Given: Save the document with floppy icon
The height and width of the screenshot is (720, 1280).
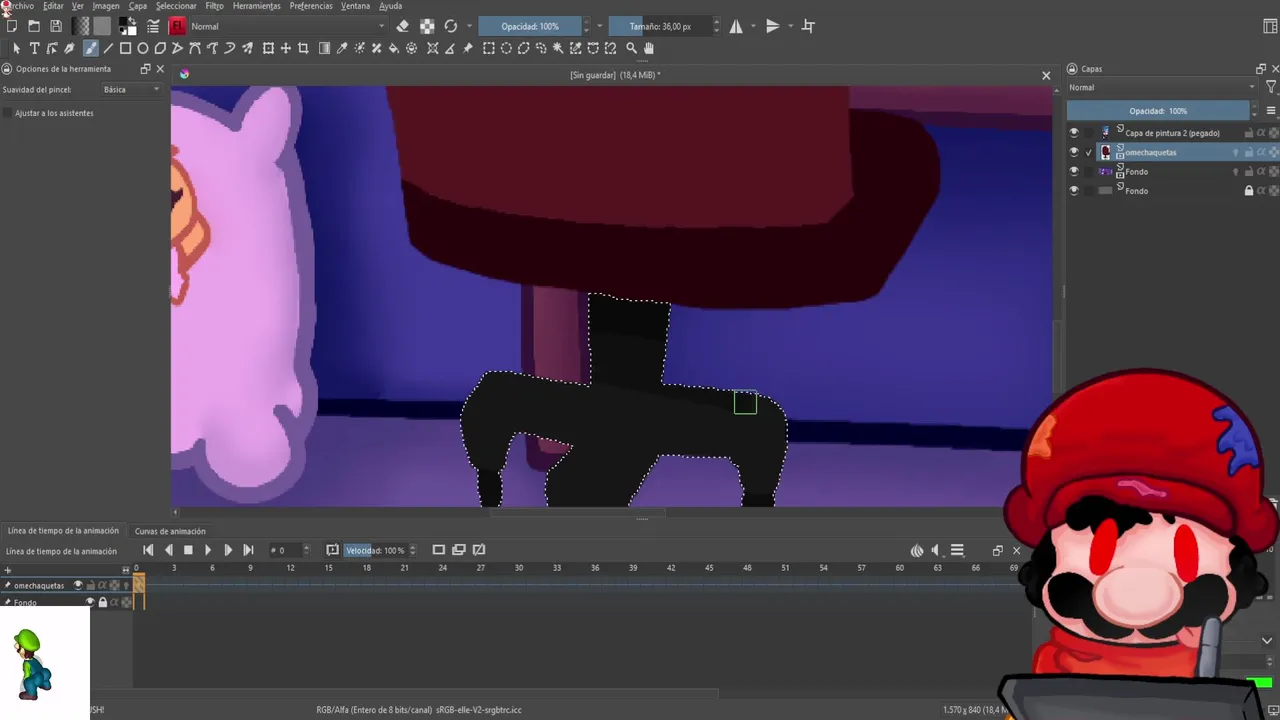Looking at the screenshot, I should coord(56,26).
